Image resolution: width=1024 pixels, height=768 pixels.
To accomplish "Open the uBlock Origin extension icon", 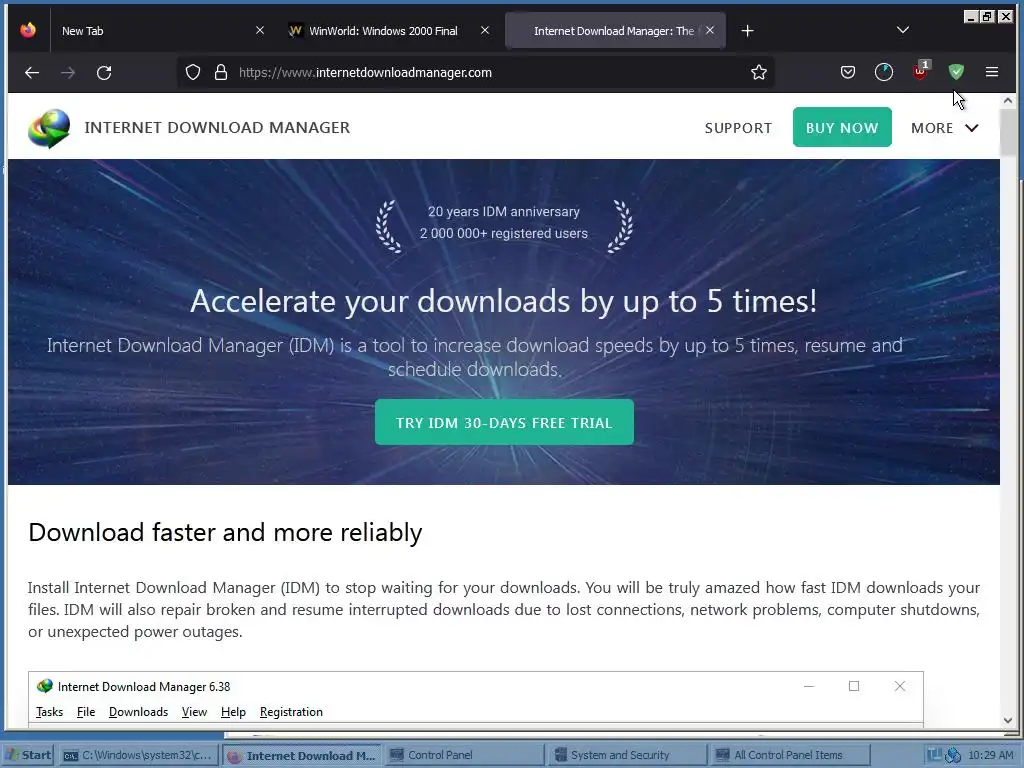I will click(921, 71).
